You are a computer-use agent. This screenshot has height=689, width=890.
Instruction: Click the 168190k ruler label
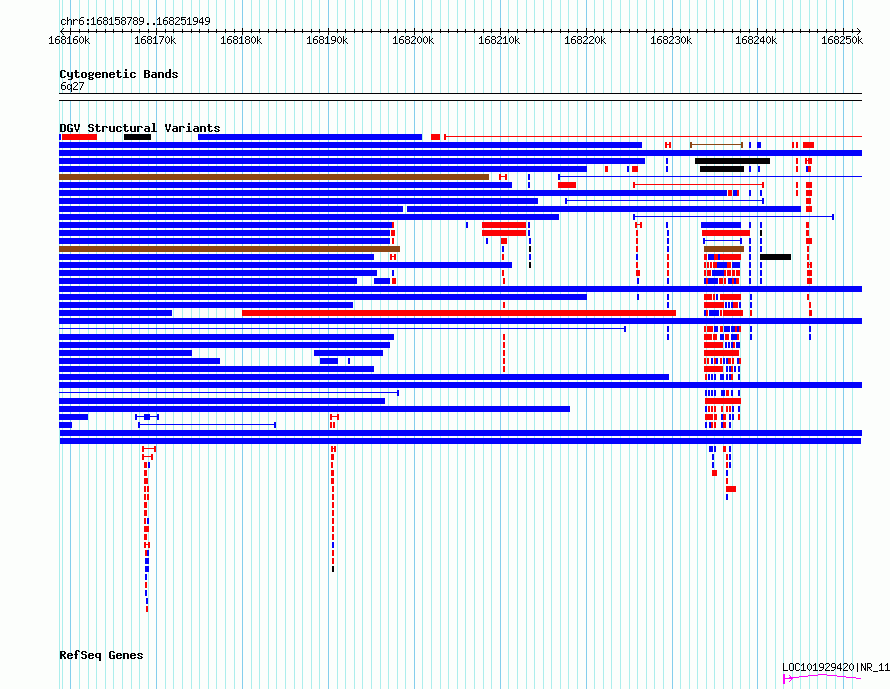click(327, 40)
